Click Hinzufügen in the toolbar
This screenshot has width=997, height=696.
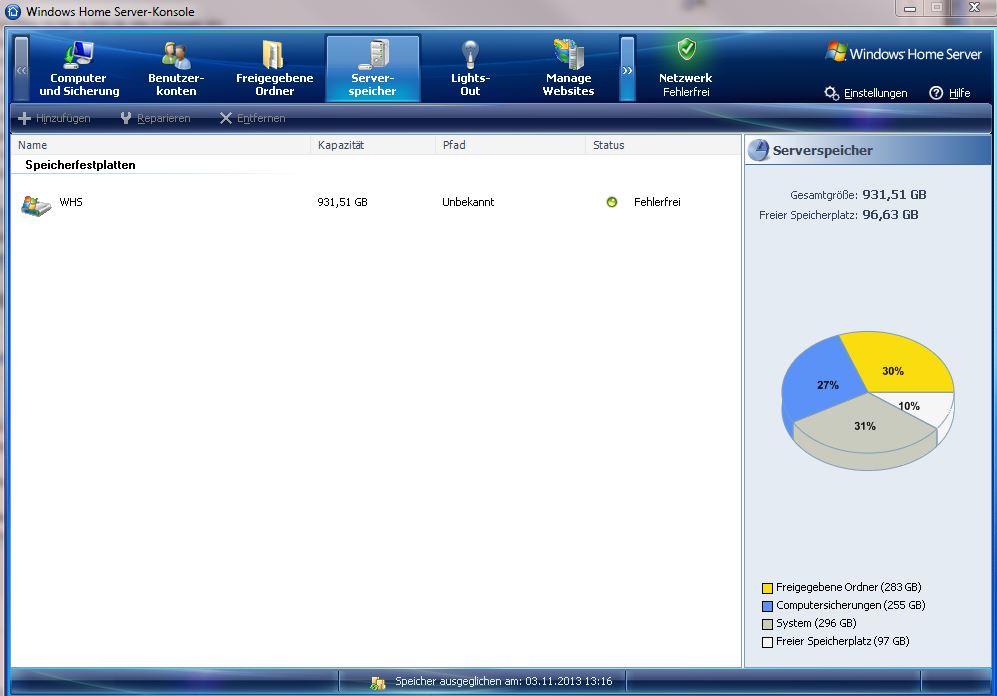[x=63, y=118]
